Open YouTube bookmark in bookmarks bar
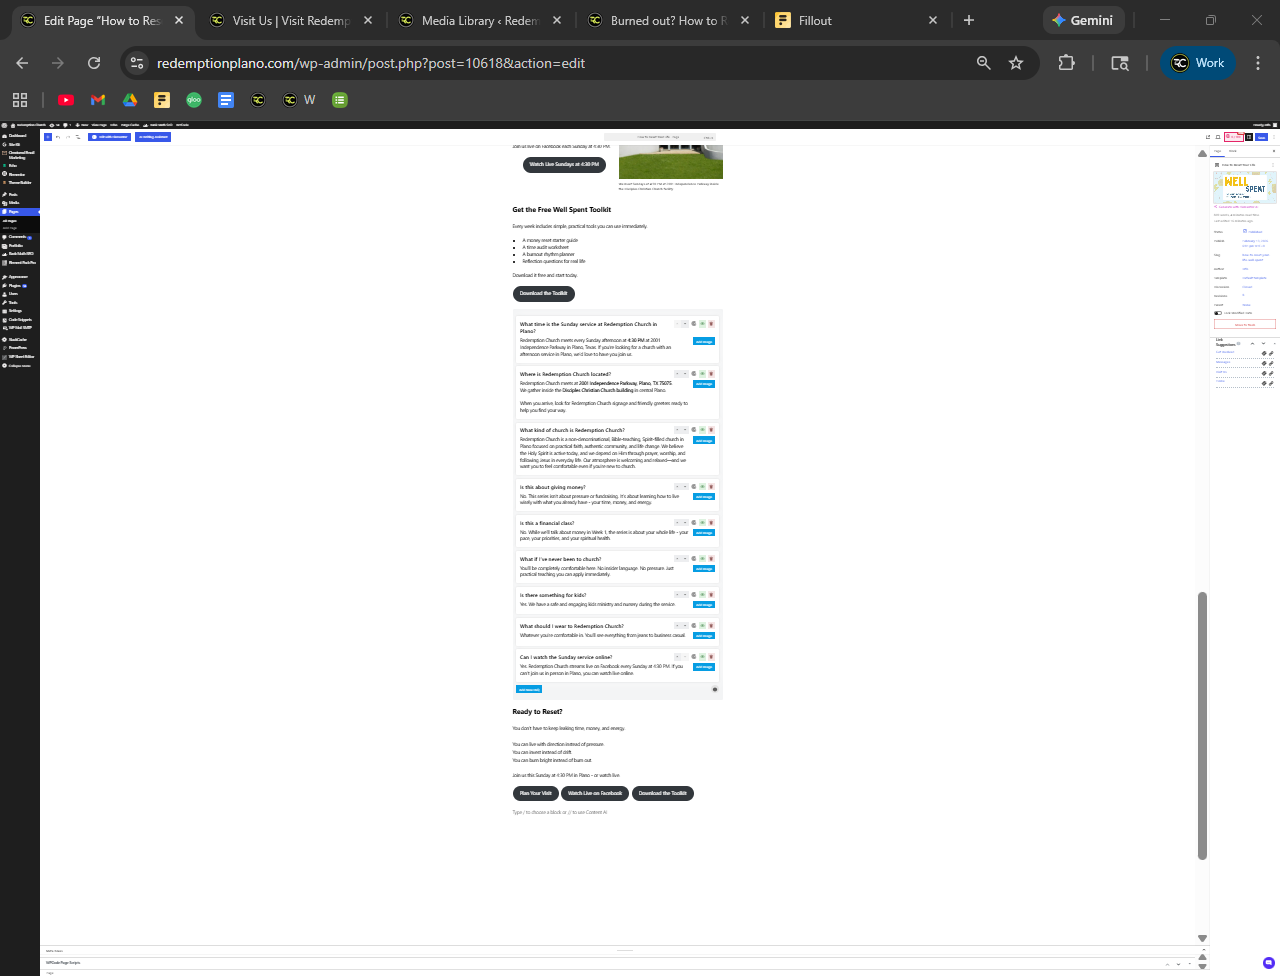This screenshot has height=976, width=1280. coord(66,100)
